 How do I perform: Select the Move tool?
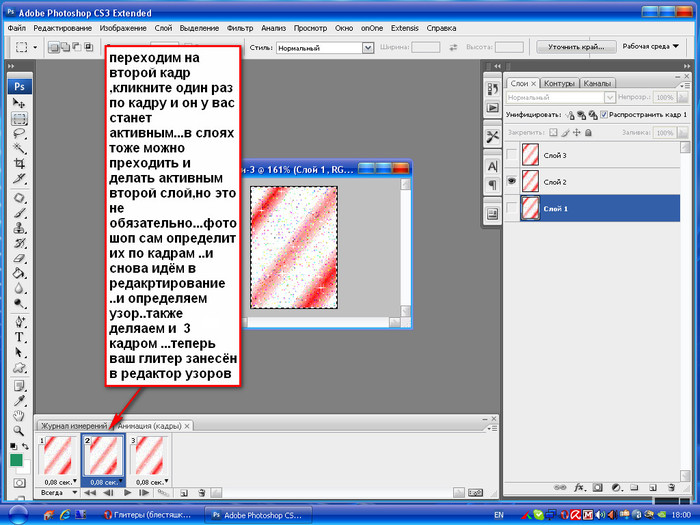pos(19,103)
